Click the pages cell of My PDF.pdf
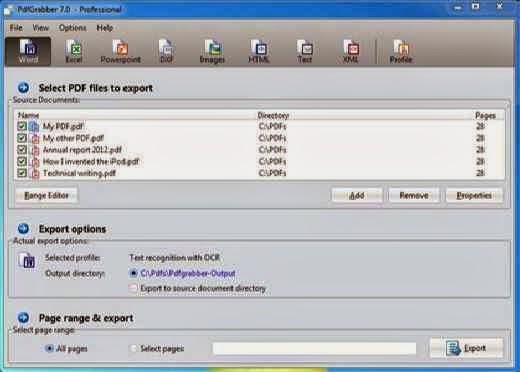The width and height of the screenshot is (520, 372). click(480, 126)
